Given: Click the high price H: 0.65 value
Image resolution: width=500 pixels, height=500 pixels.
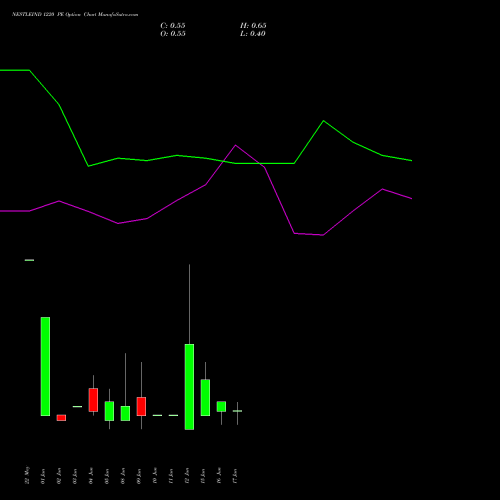Looking at the screenshot, I should click(x=253, y=26).
